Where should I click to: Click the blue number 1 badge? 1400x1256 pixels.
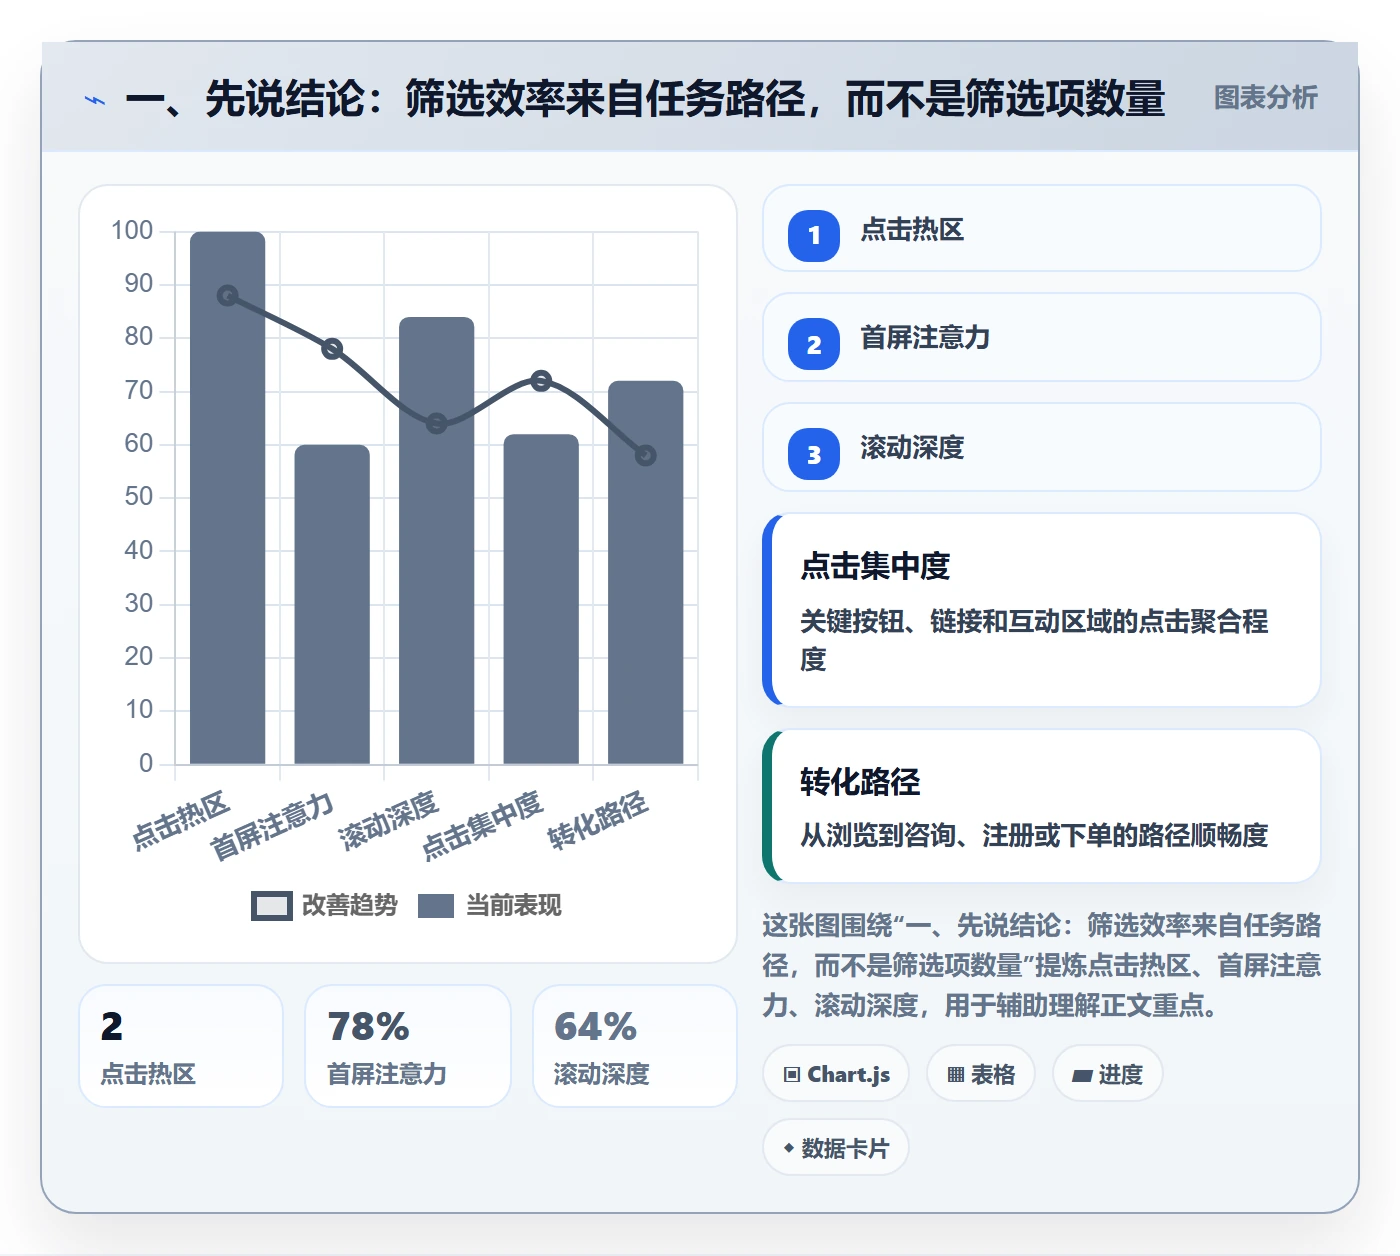pyautogui.click(x=814, y=236)
